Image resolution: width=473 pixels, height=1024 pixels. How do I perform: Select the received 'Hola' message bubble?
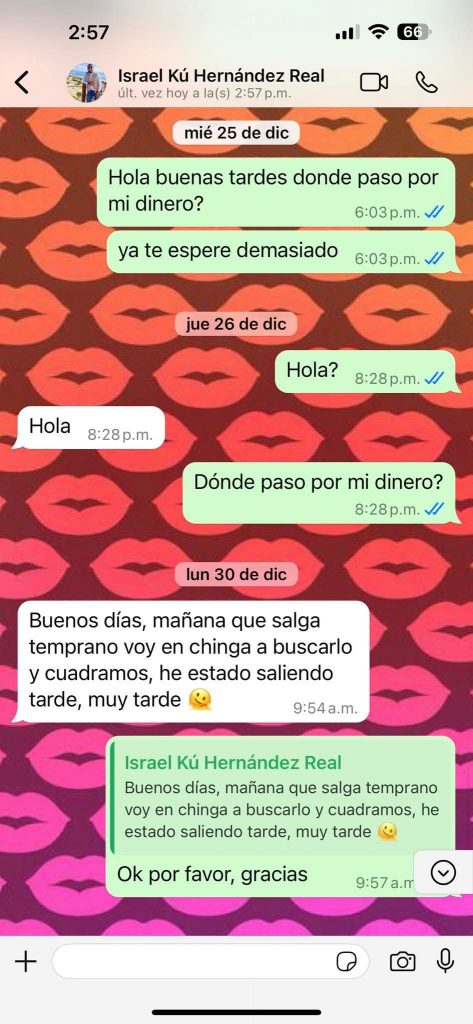click(88, 428)
